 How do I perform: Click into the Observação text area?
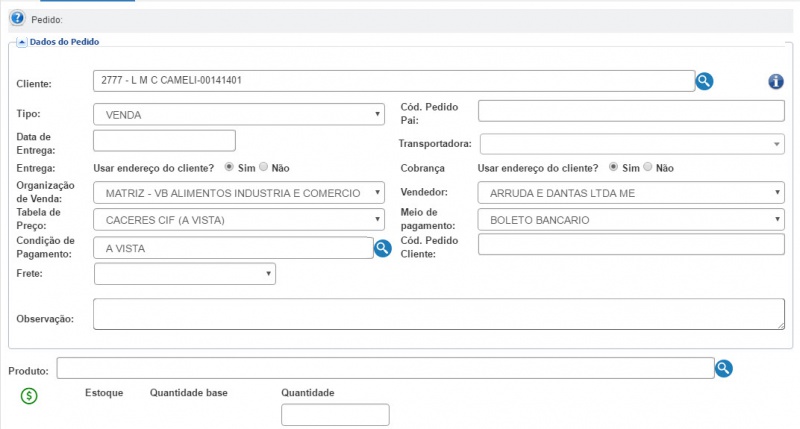[439, 314]
